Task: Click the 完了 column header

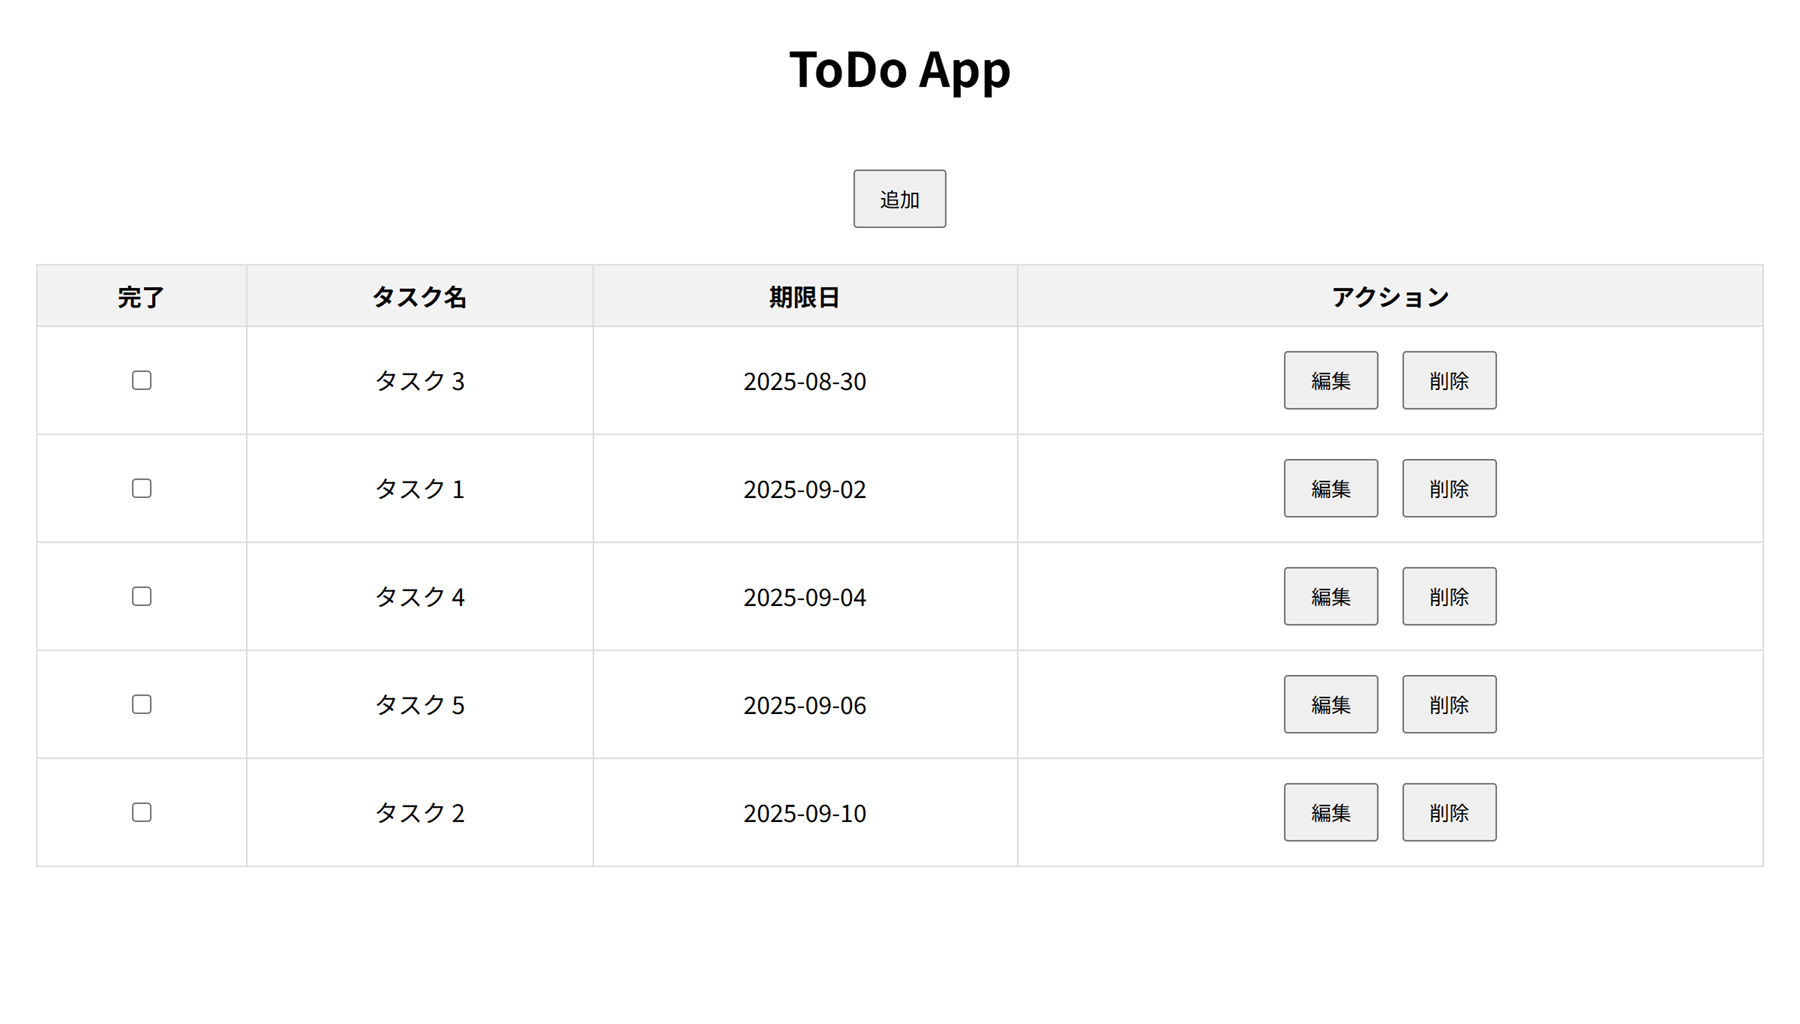Action: tap(140, 295)
